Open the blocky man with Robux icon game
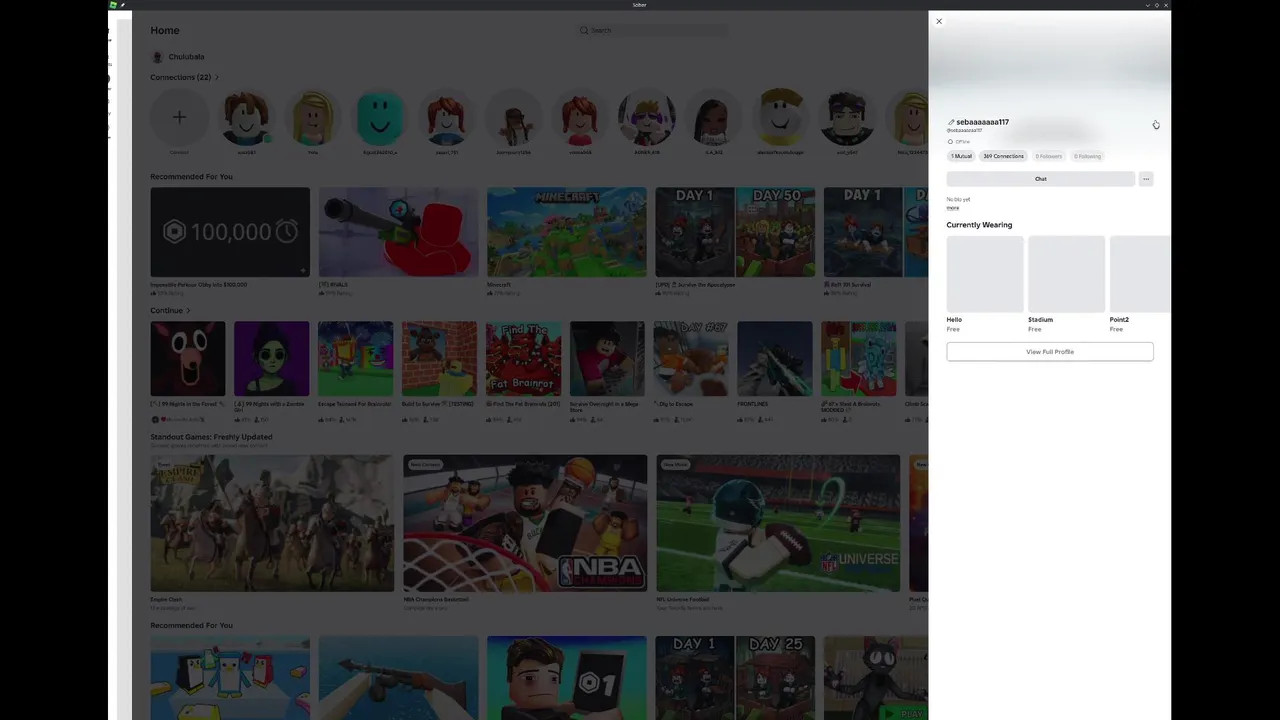This screenshot has width=1280, height=720. 567,678
